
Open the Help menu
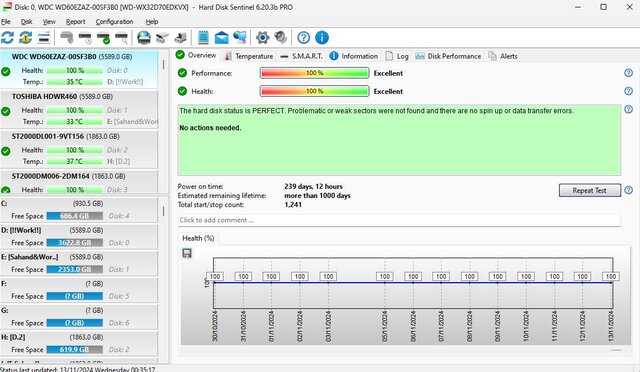point(152,22)
